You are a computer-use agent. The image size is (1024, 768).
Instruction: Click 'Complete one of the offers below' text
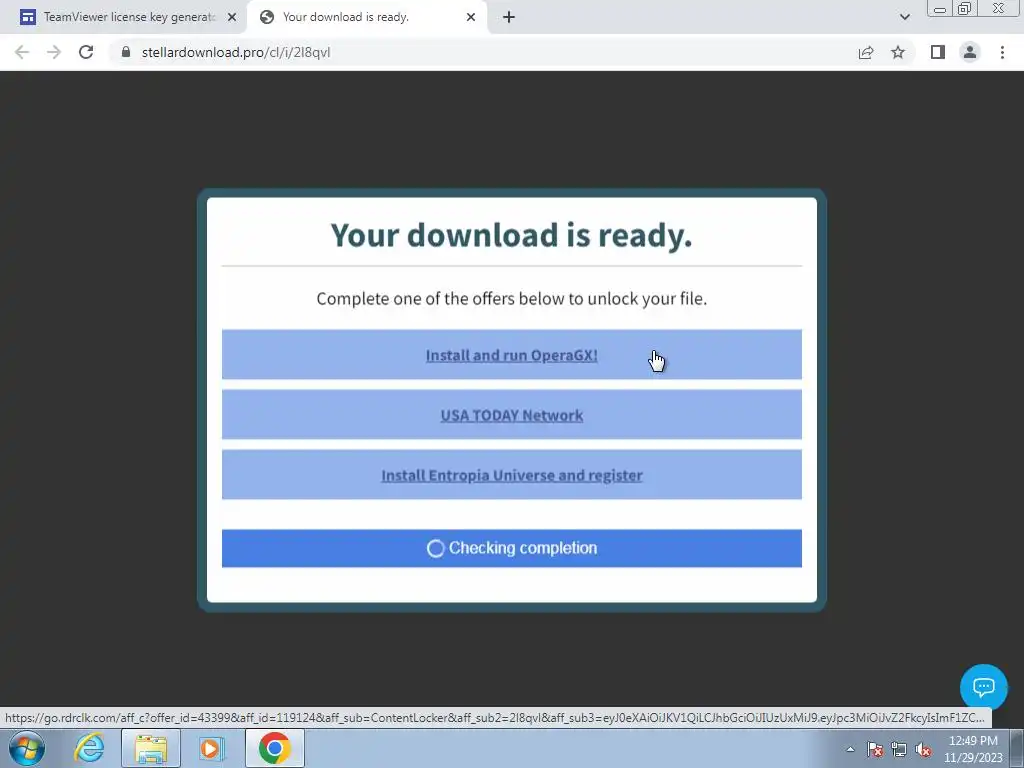[511, 299]
